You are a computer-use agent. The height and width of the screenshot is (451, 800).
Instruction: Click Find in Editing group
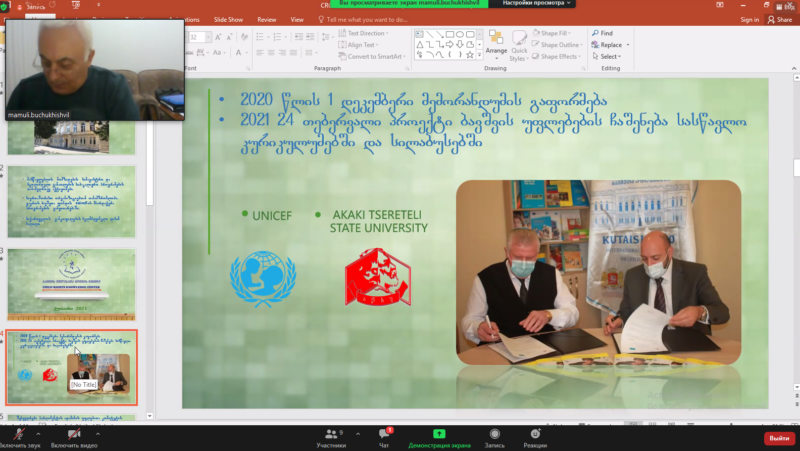coord(602,33)
